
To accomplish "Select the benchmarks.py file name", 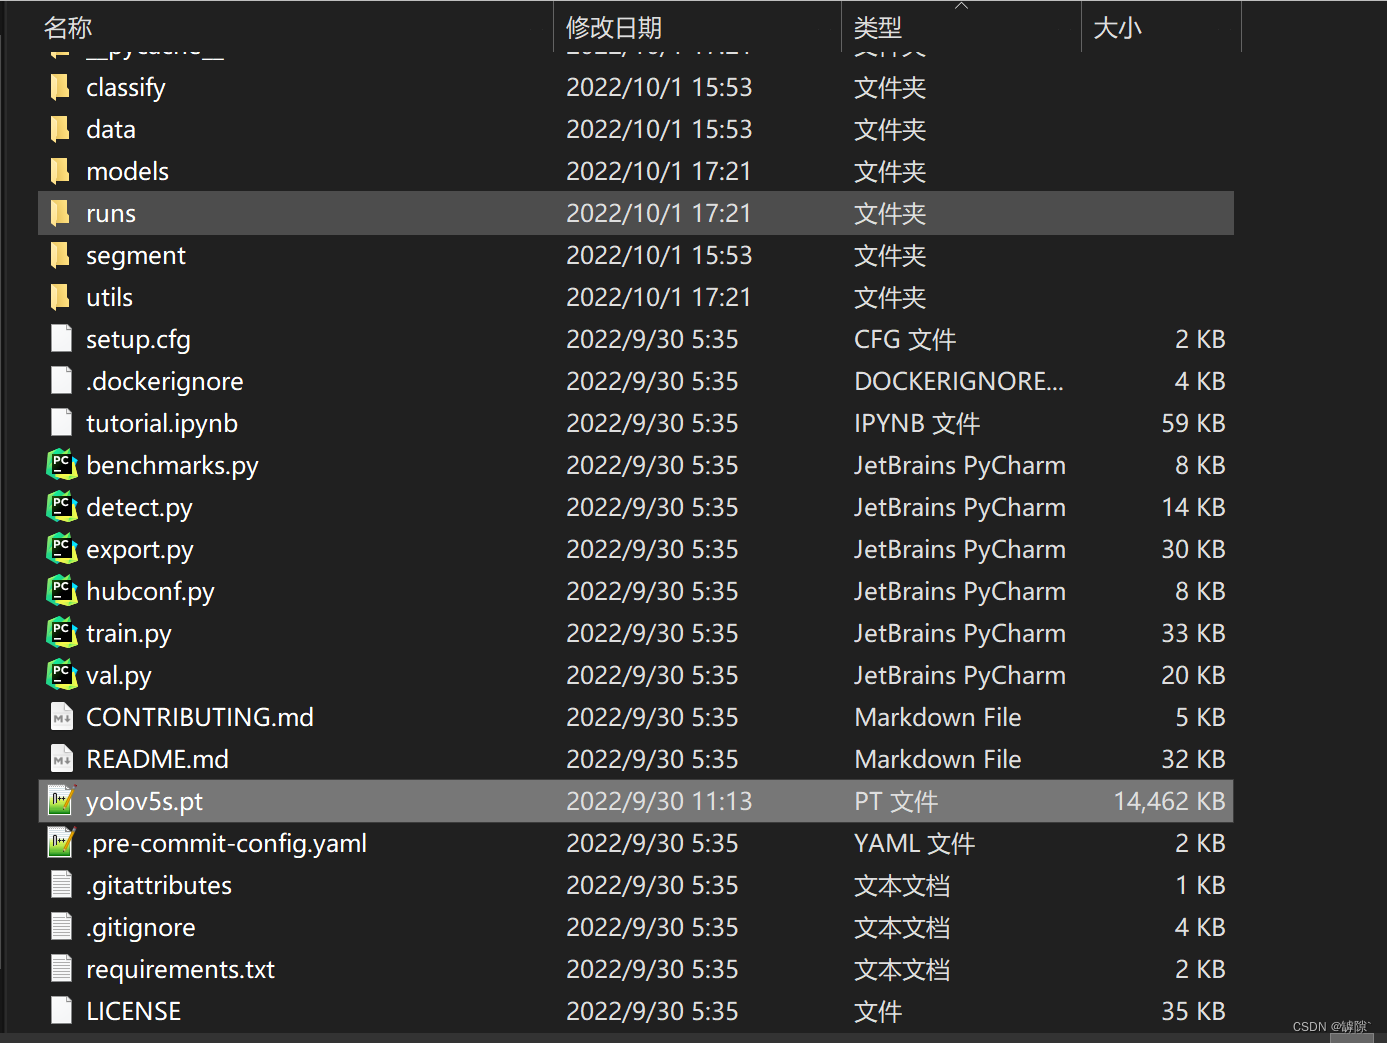I will [172, 466].
